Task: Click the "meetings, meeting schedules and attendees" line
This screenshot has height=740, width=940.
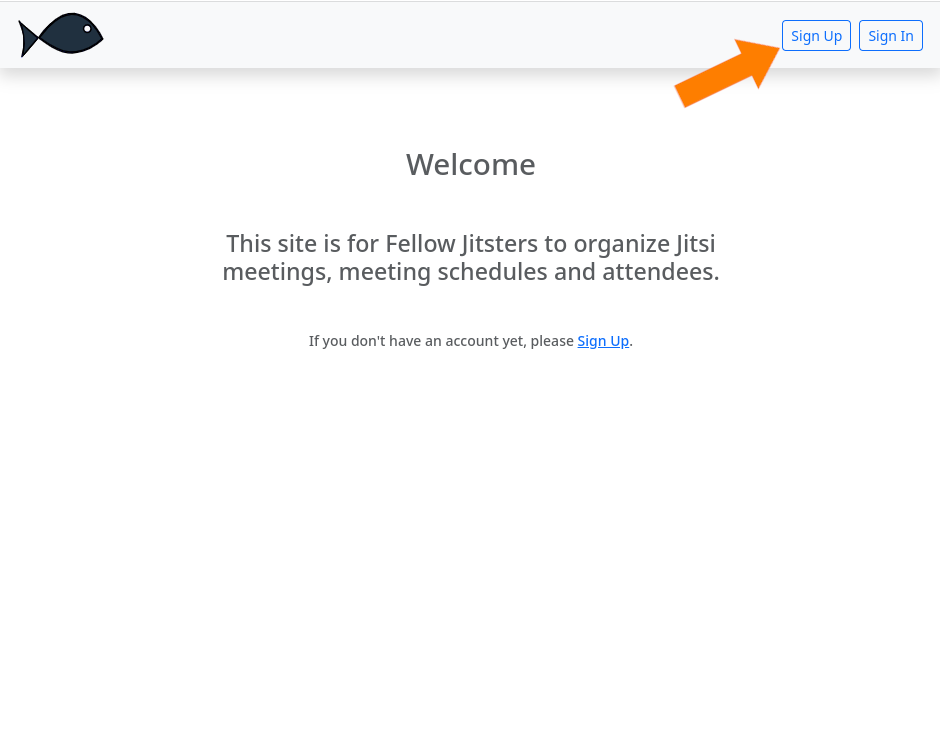Action: [470, 272]
